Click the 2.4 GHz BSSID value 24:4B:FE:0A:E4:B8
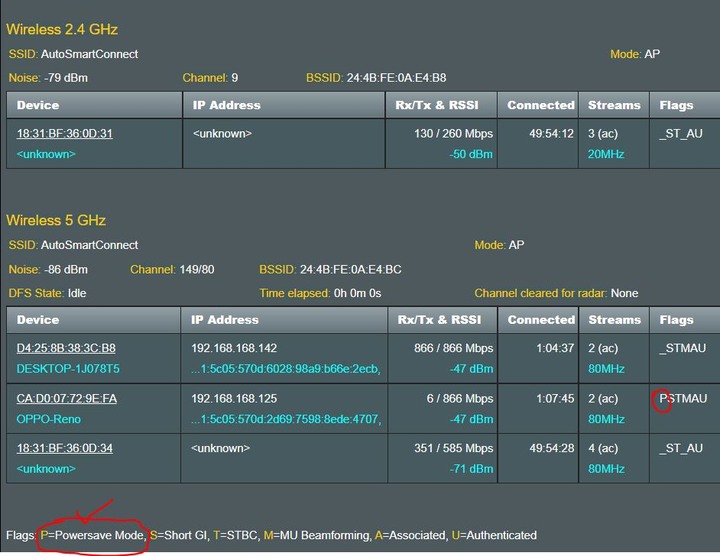 coord(396,78)
